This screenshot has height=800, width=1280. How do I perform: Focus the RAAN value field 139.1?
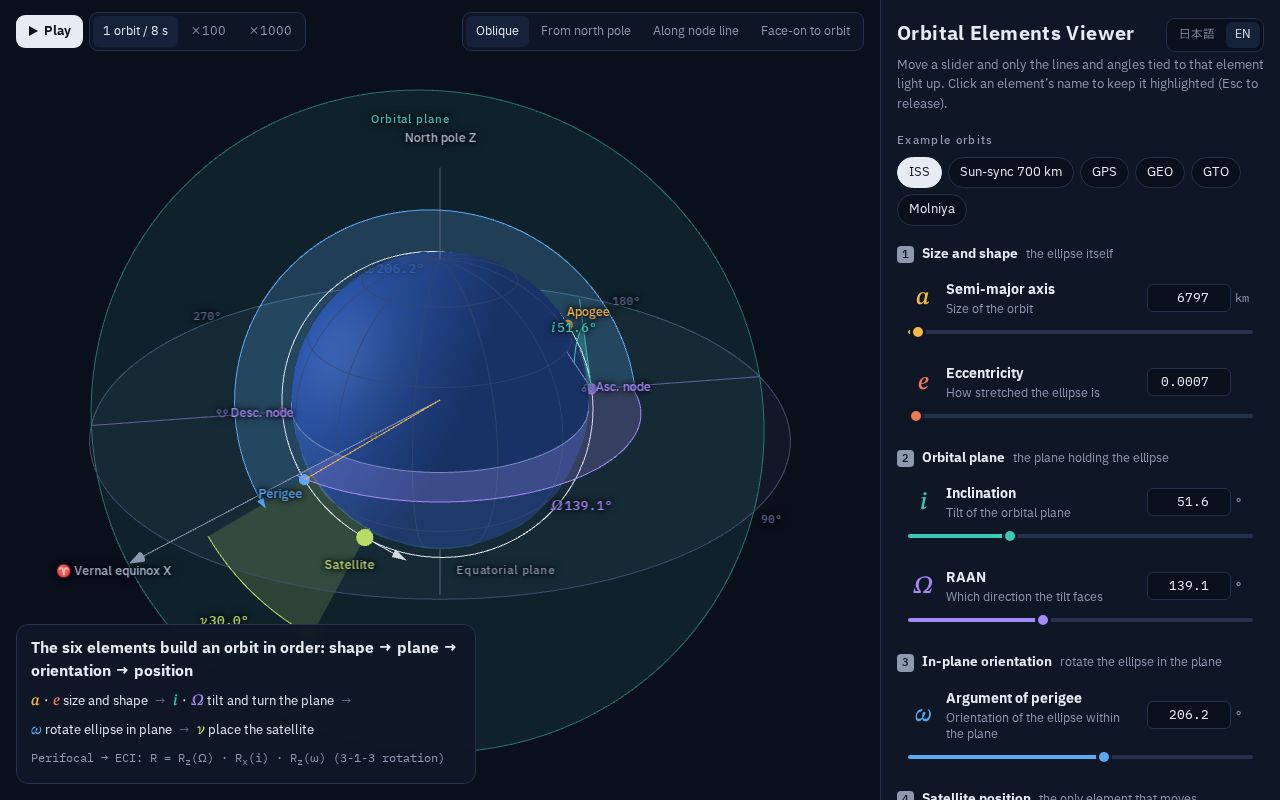(1188, 586)
